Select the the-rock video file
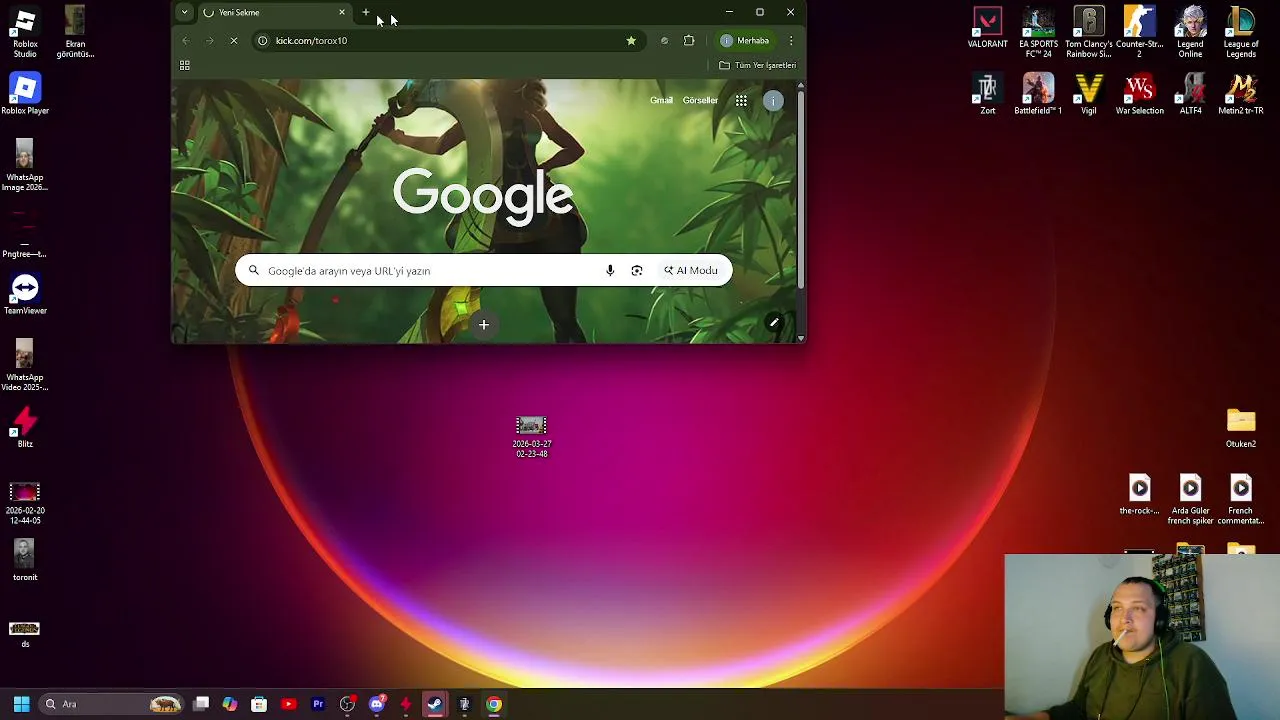 1139,494
